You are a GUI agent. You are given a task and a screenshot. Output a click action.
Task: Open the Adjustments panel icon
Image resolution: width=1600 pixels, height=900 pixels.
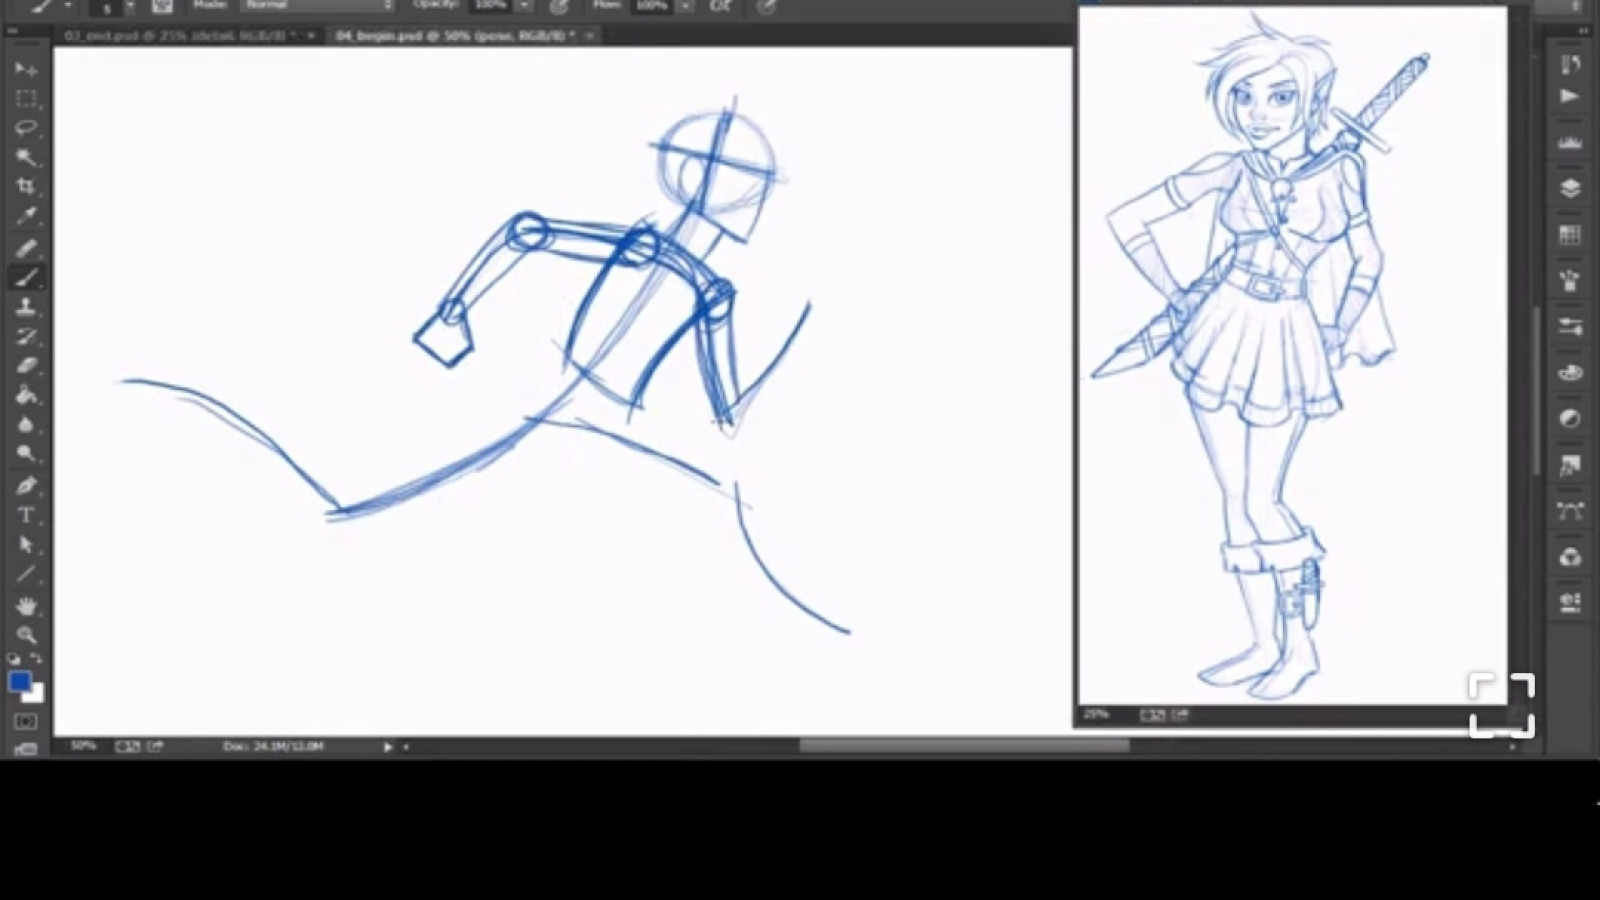point(1570,418)
